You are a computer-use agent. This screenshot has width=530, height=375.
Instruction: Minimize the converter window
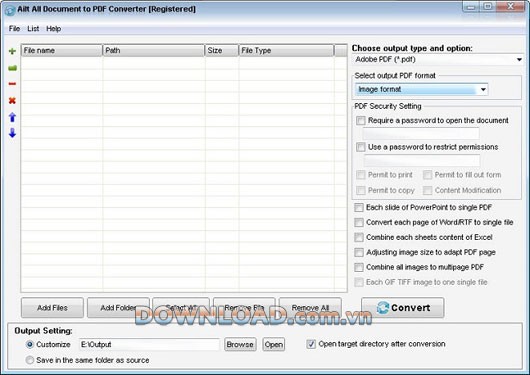pos(471,7)
